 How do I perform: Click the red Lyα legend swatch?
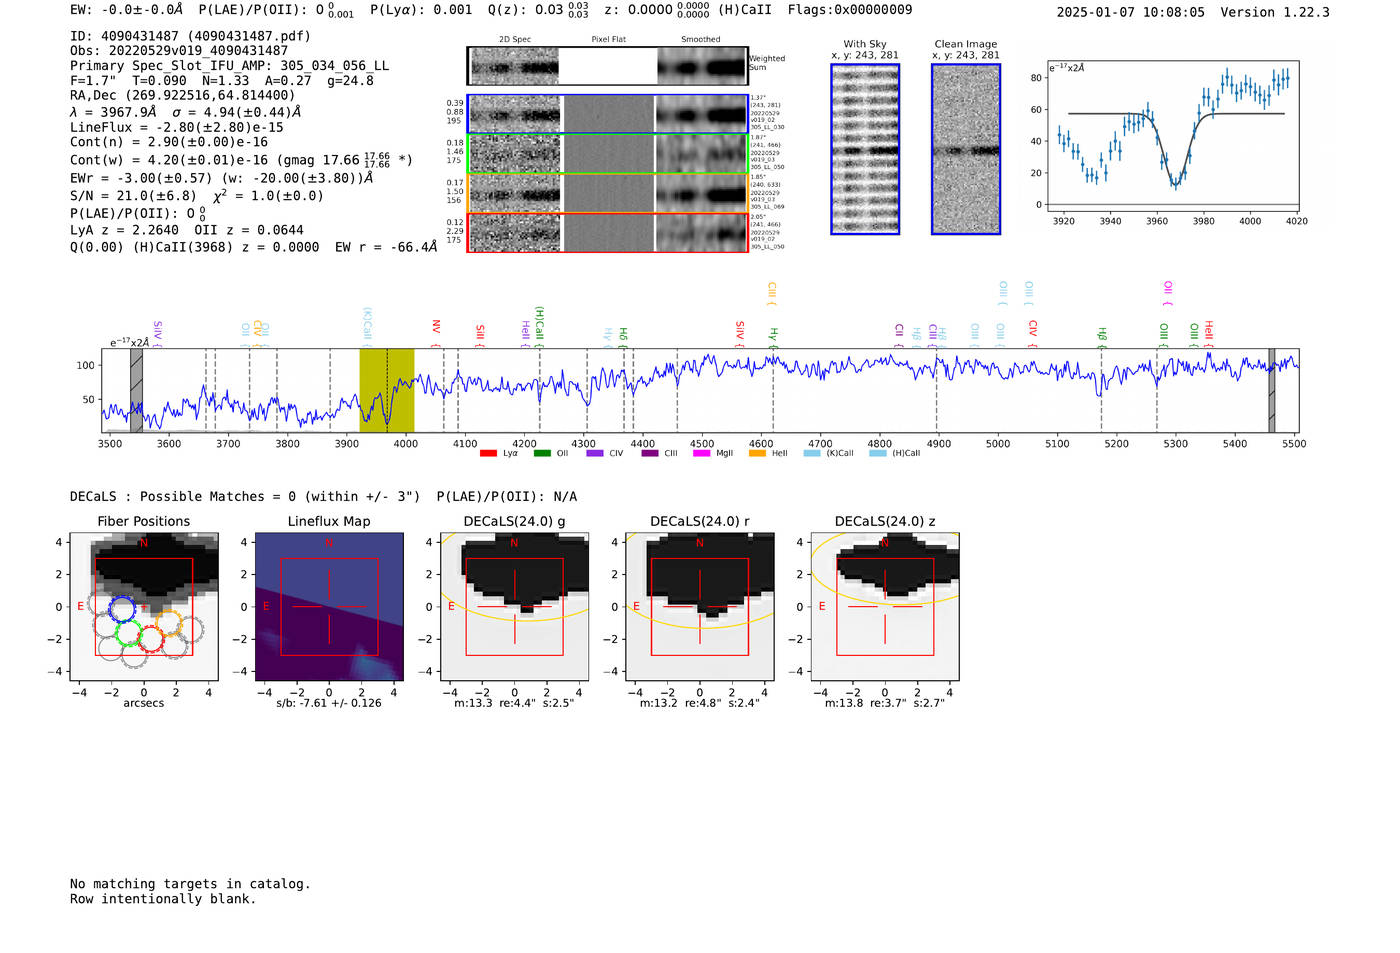(488, 454)
